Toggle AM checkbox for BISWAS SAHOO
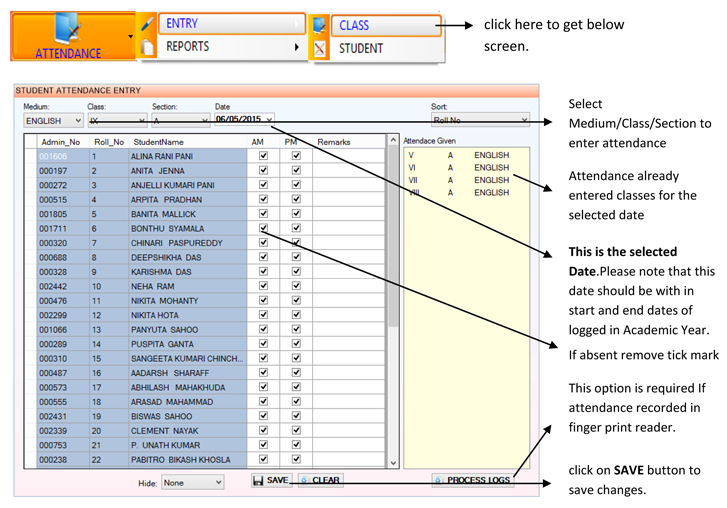The image size is (727, 508). (263, 416)
